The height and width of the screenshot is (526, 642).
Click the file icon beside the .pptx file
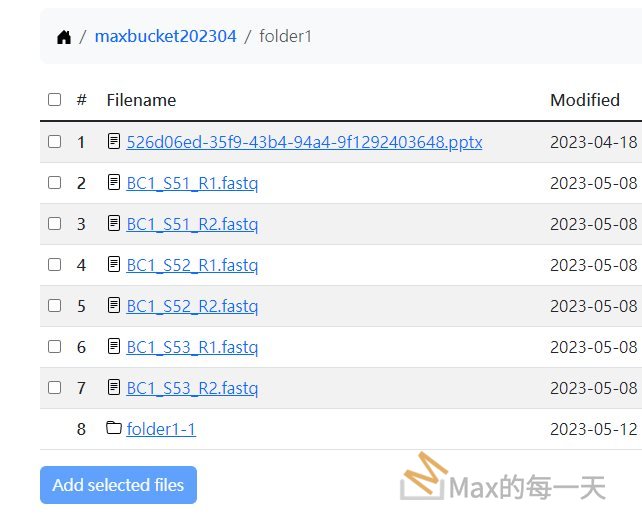tap(114, 142)
